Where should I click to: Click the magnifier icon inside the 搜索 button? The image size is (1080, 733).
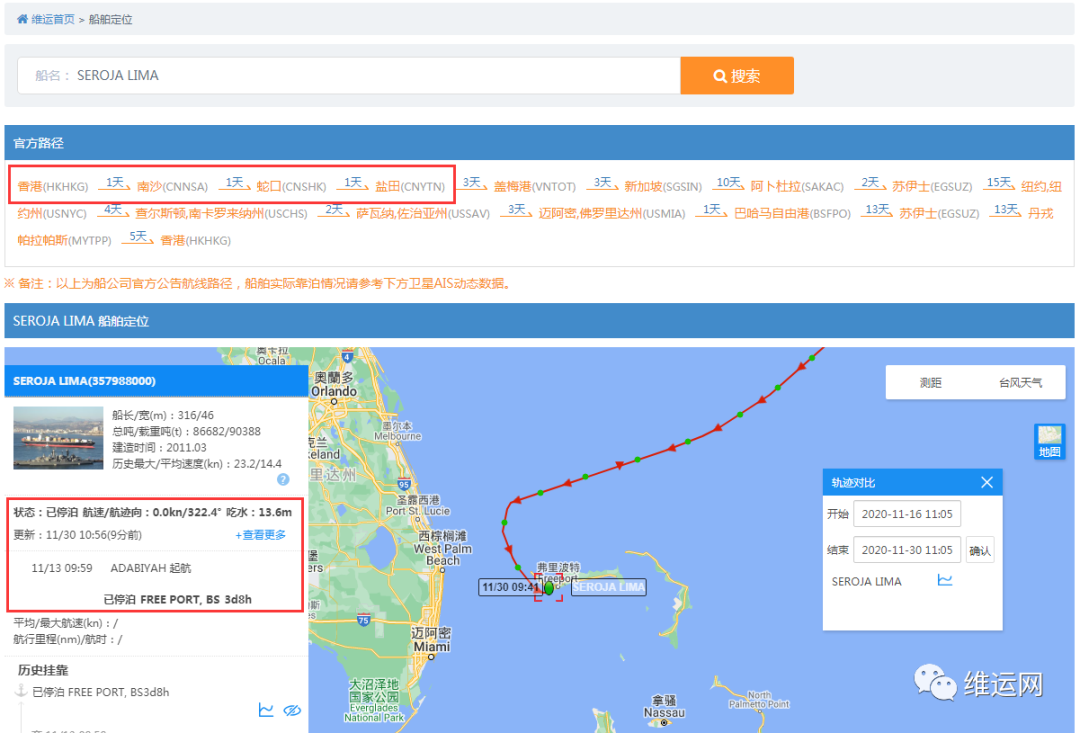718,75
